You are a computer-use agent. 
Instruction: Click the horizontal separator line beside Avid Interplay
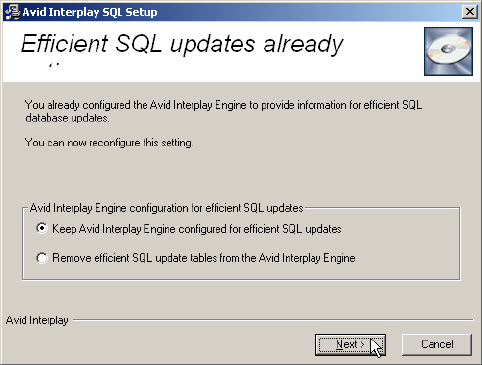click(273, 320)
